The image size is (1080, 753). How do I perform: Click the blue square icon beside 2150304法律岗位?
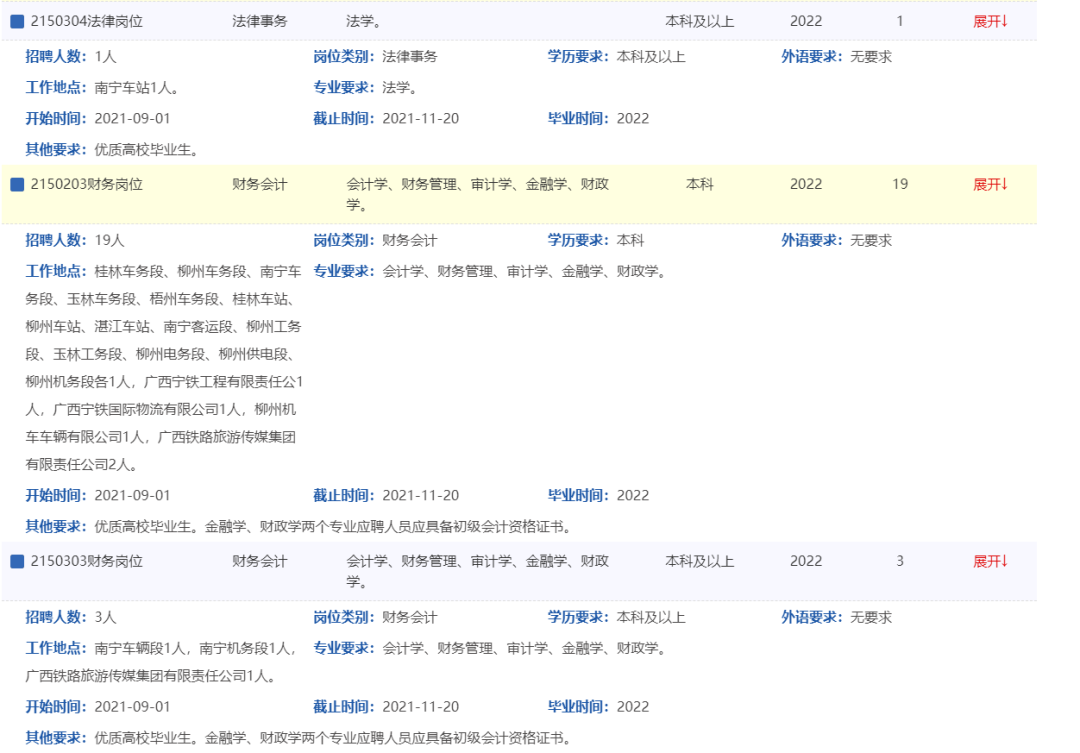click(x=17, y=21)
